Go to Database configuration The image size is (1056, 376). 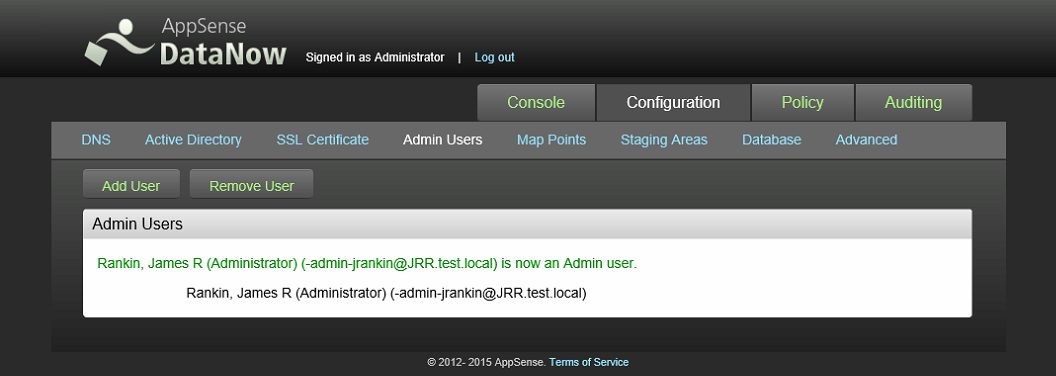click(x=772, y=140)
